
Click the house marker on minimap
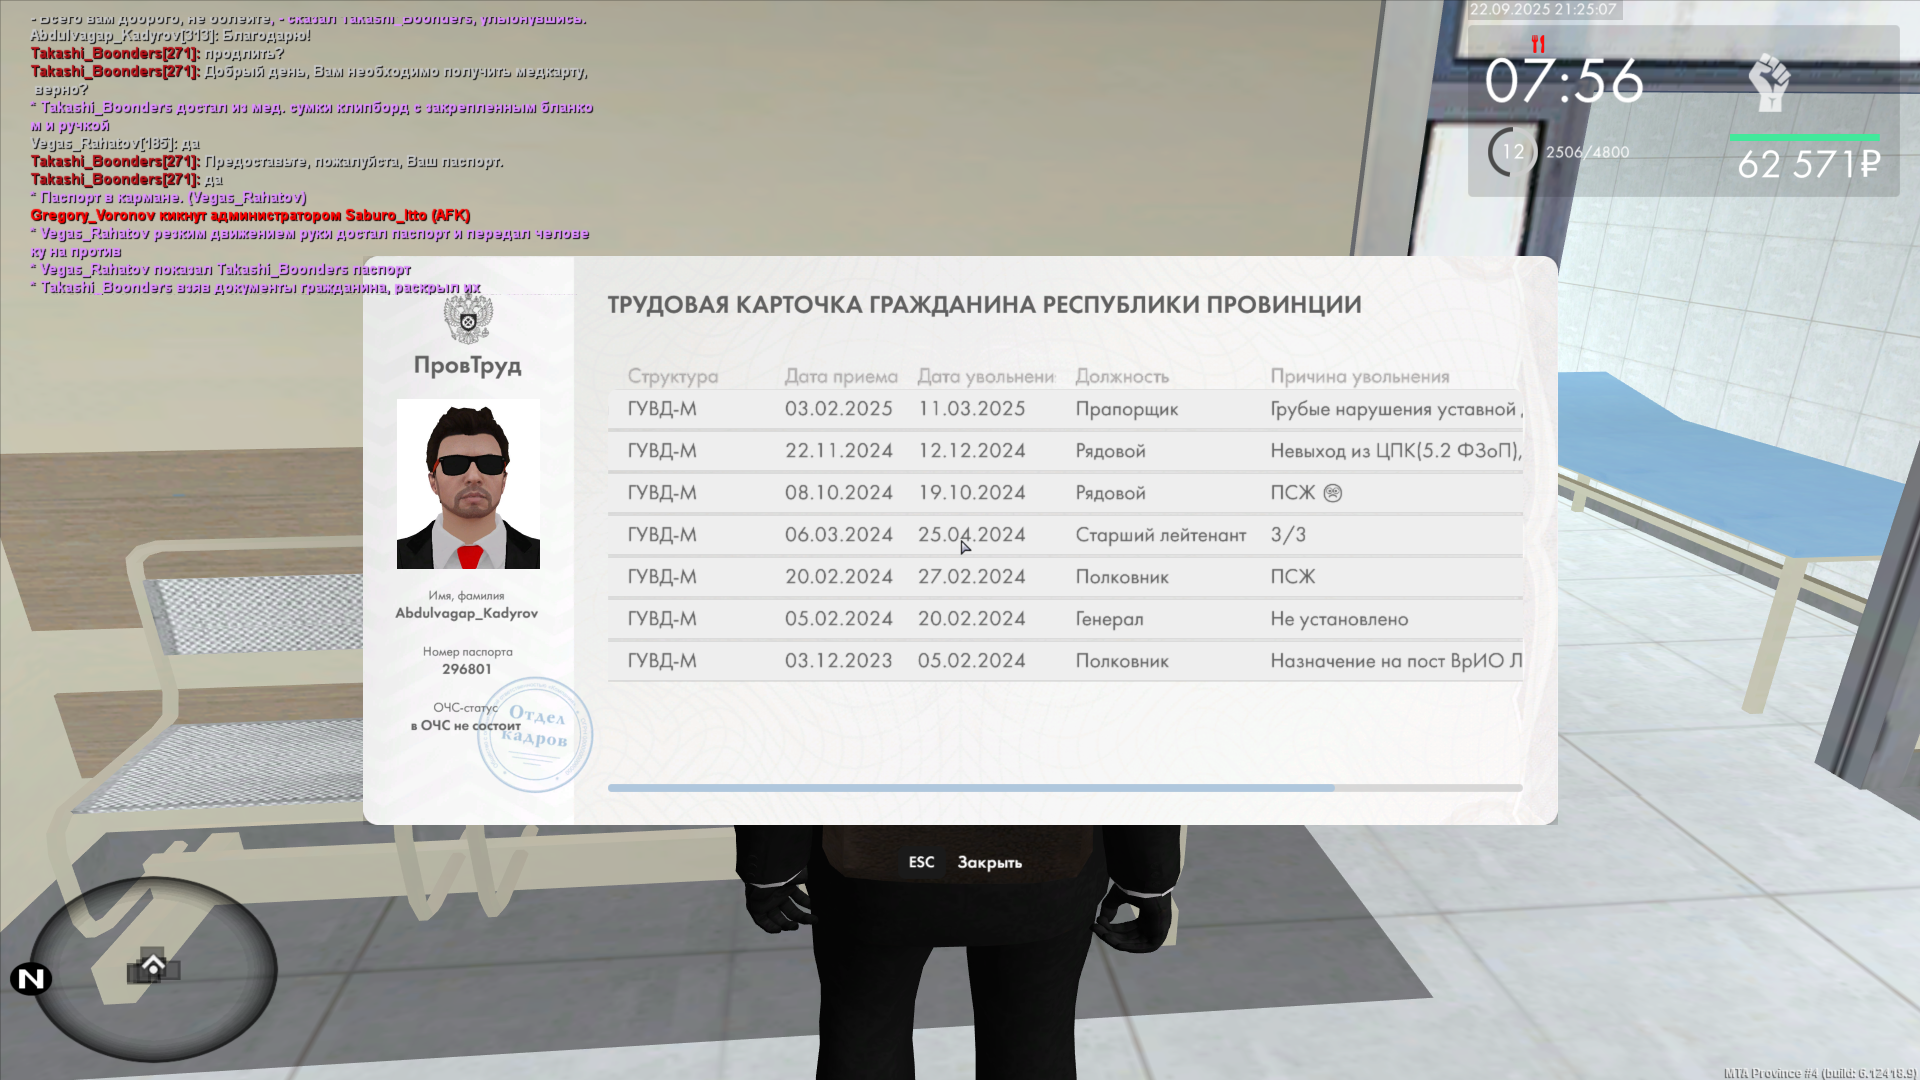(x=153, y=965)
